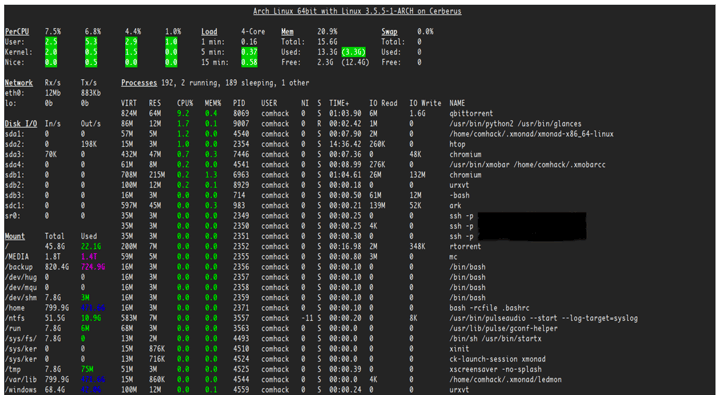
Task: Click the xmonad-x86_64-linux process name
Action: coord(531,134)
